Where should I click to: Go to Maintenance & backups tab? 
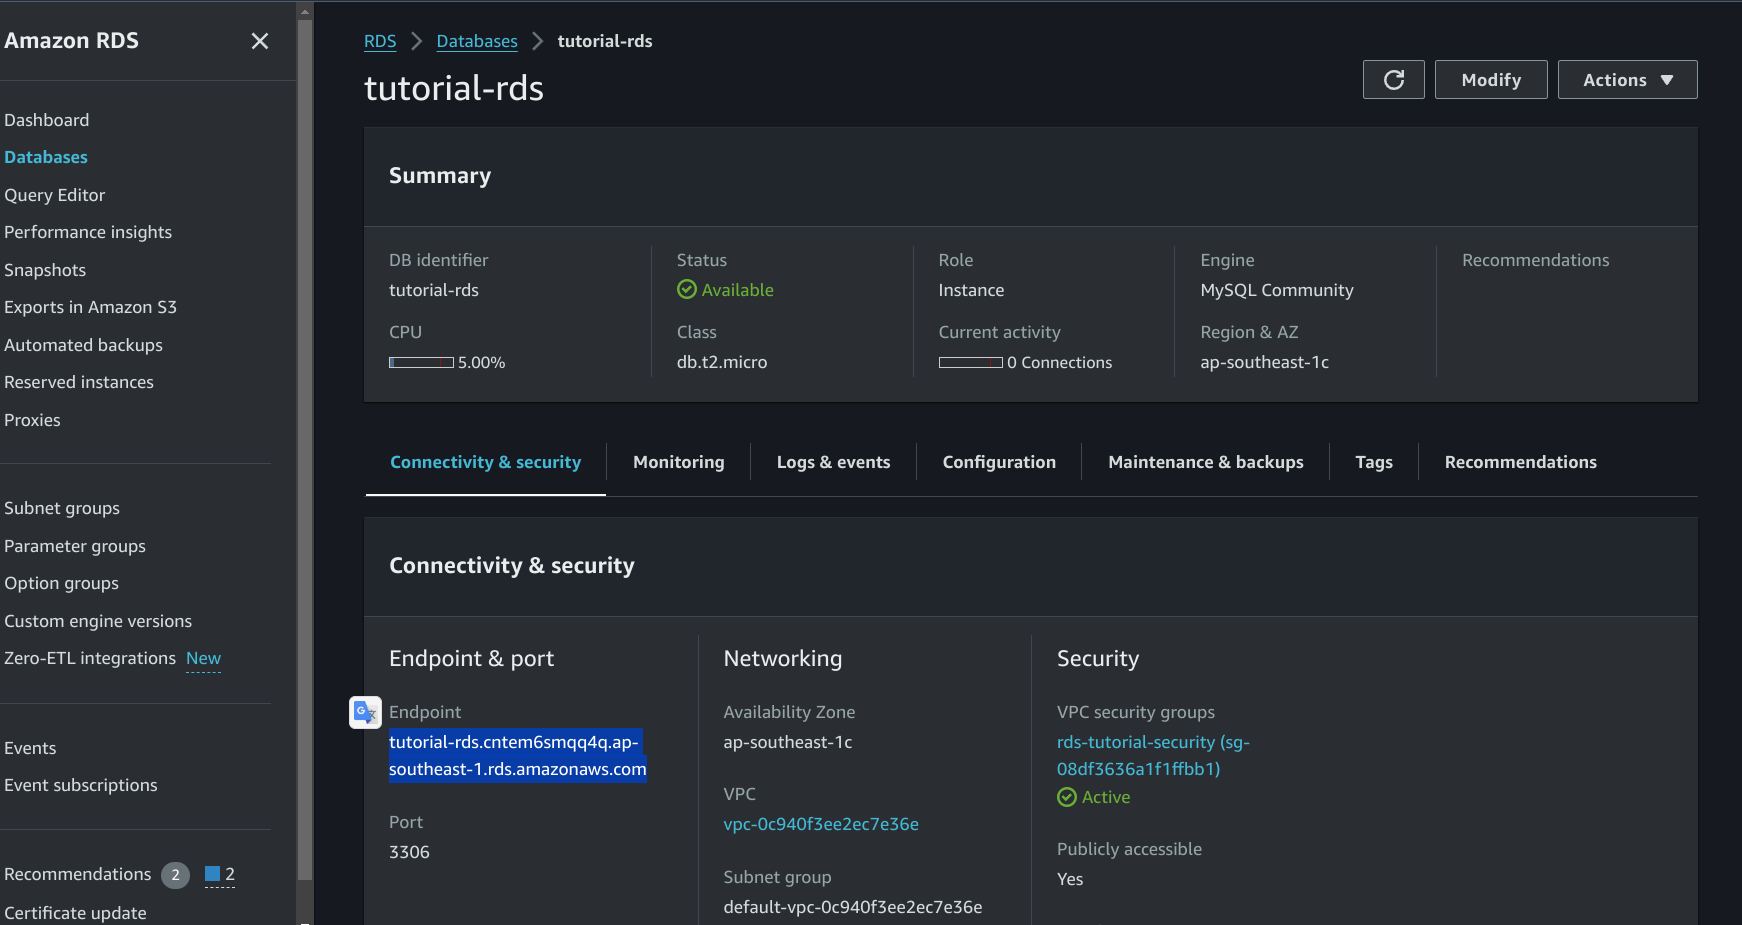click(x=1205, y=462)
